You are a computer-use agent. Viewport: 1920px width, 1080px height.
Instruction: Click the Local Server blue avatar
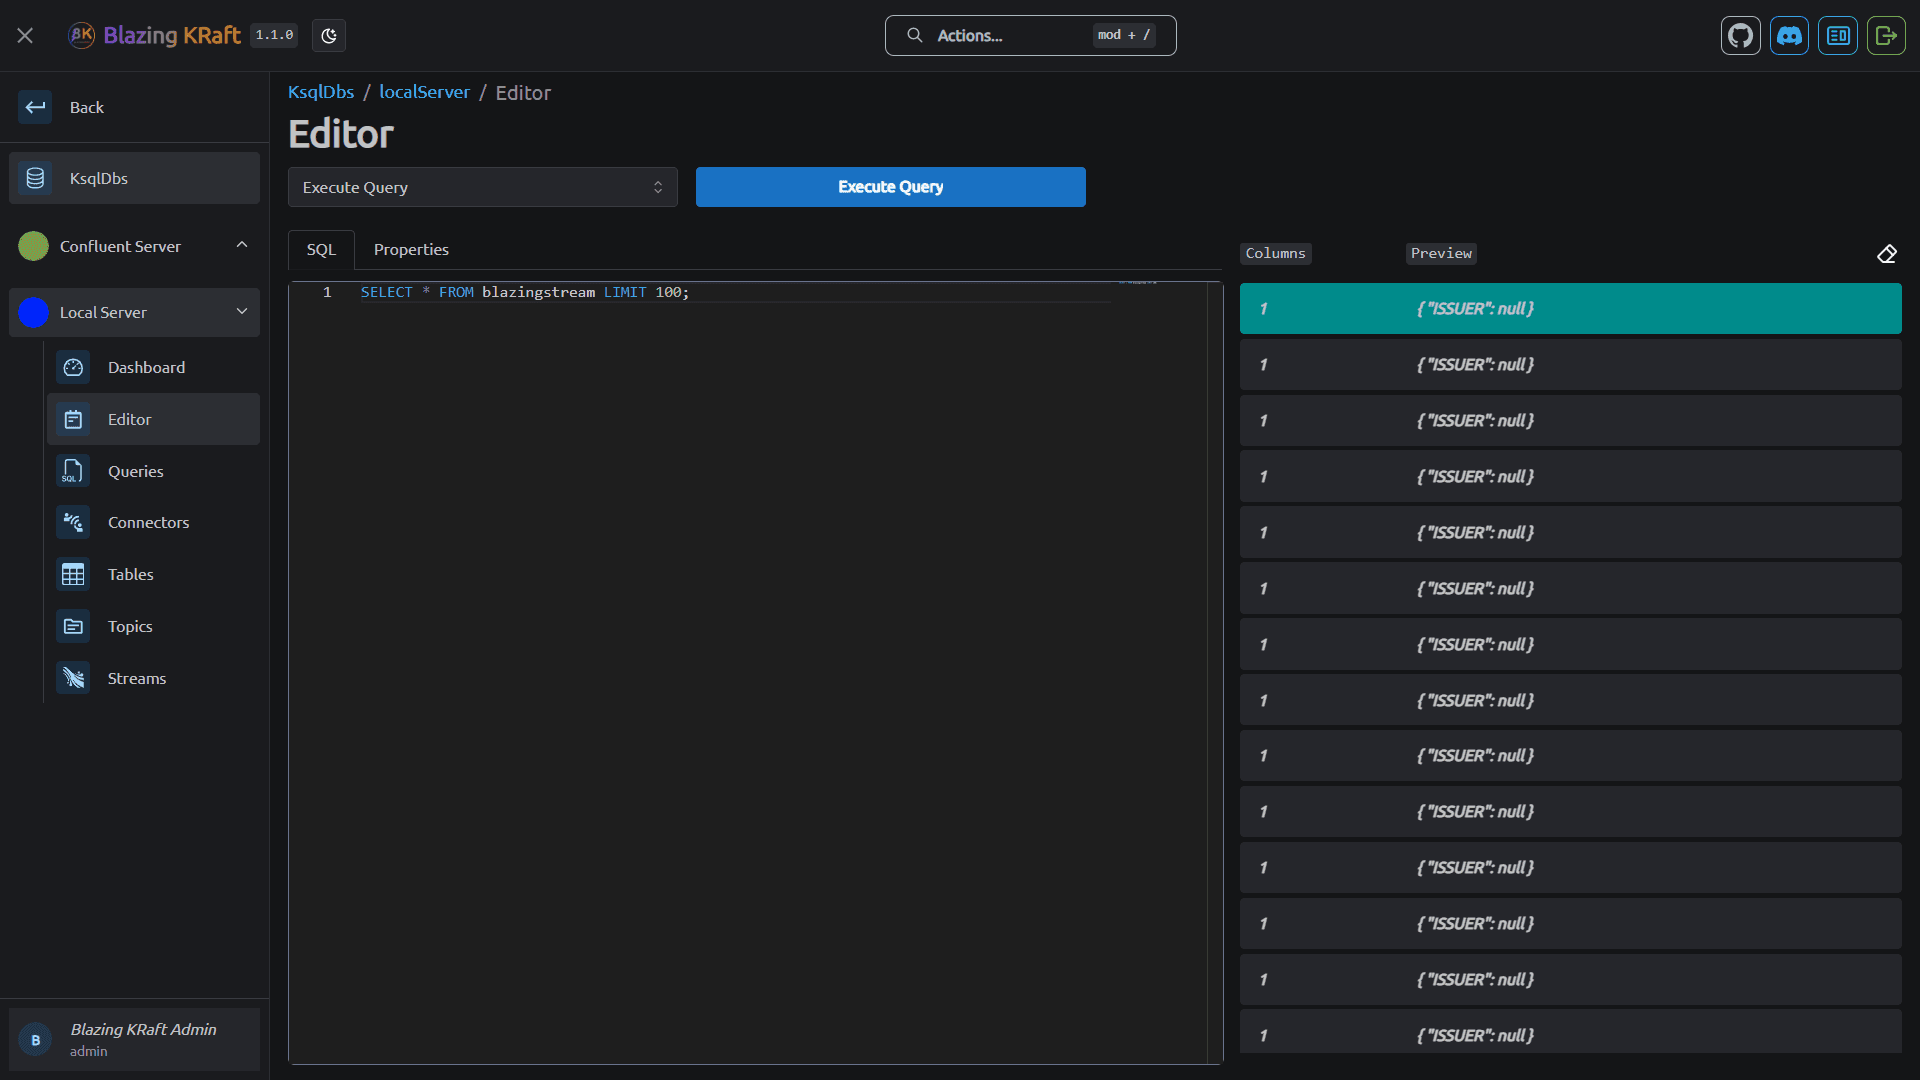(33, 312)
